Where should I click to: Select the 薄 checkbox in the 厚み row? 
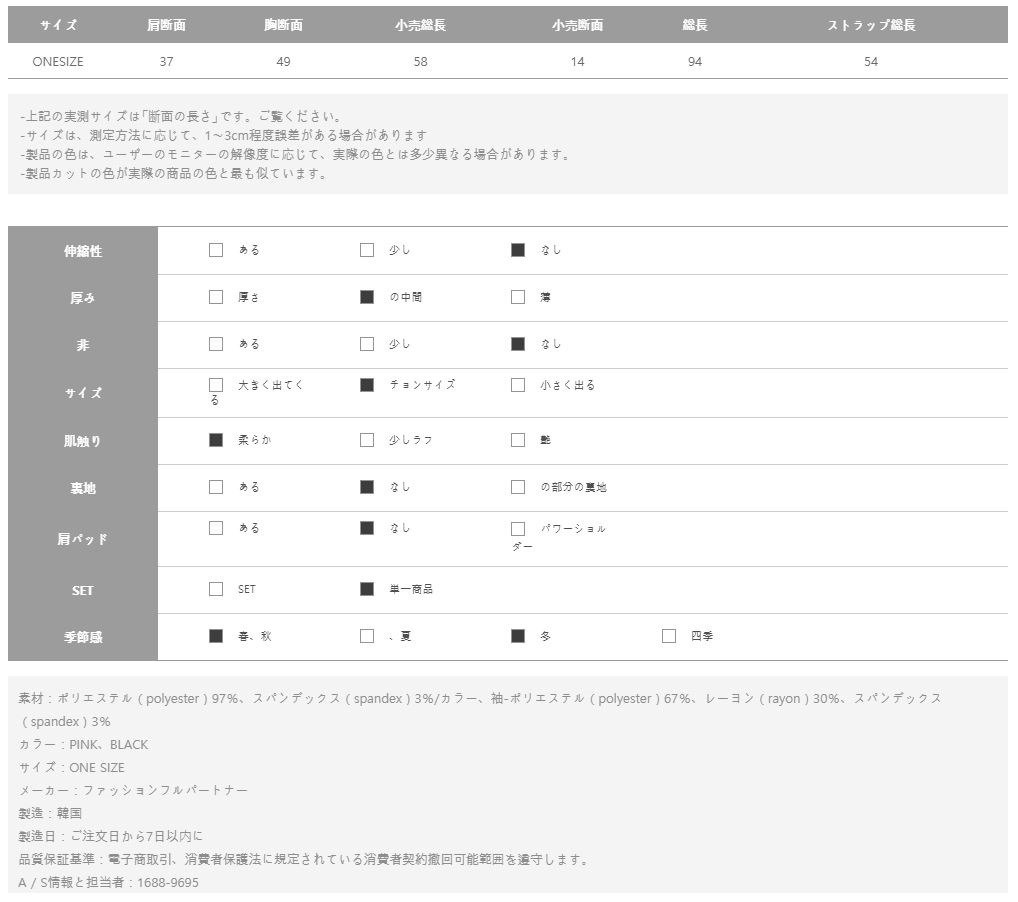[x=518, y=297]
